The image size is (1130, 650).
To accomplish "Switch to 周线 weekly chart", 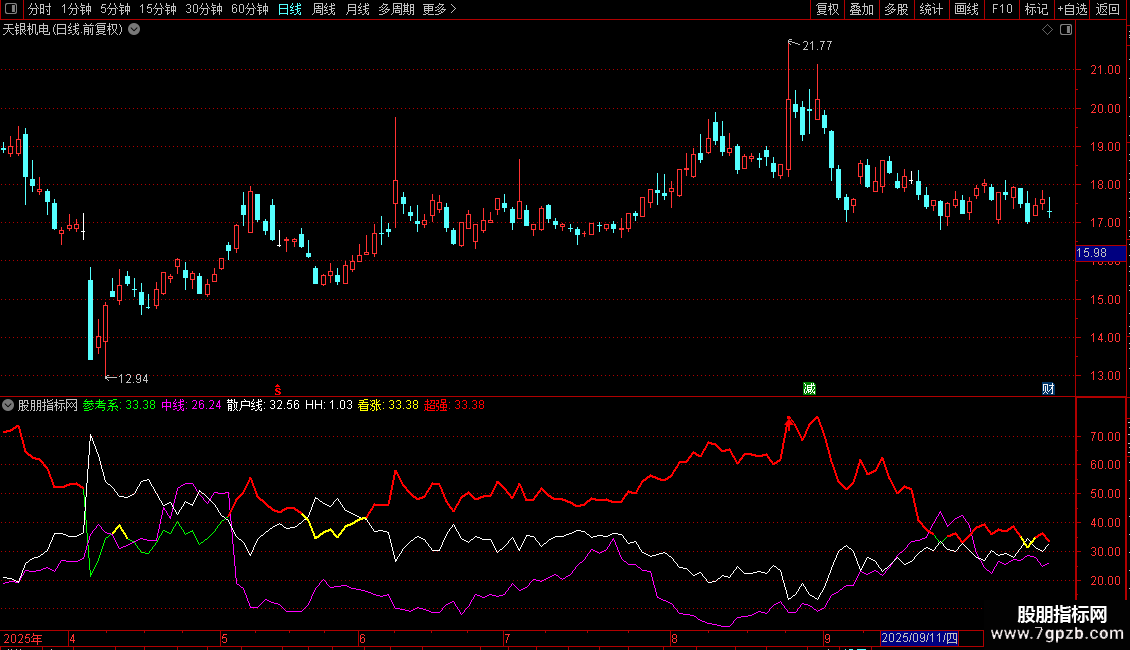I will pyautogui.click(x=324, y=9).
